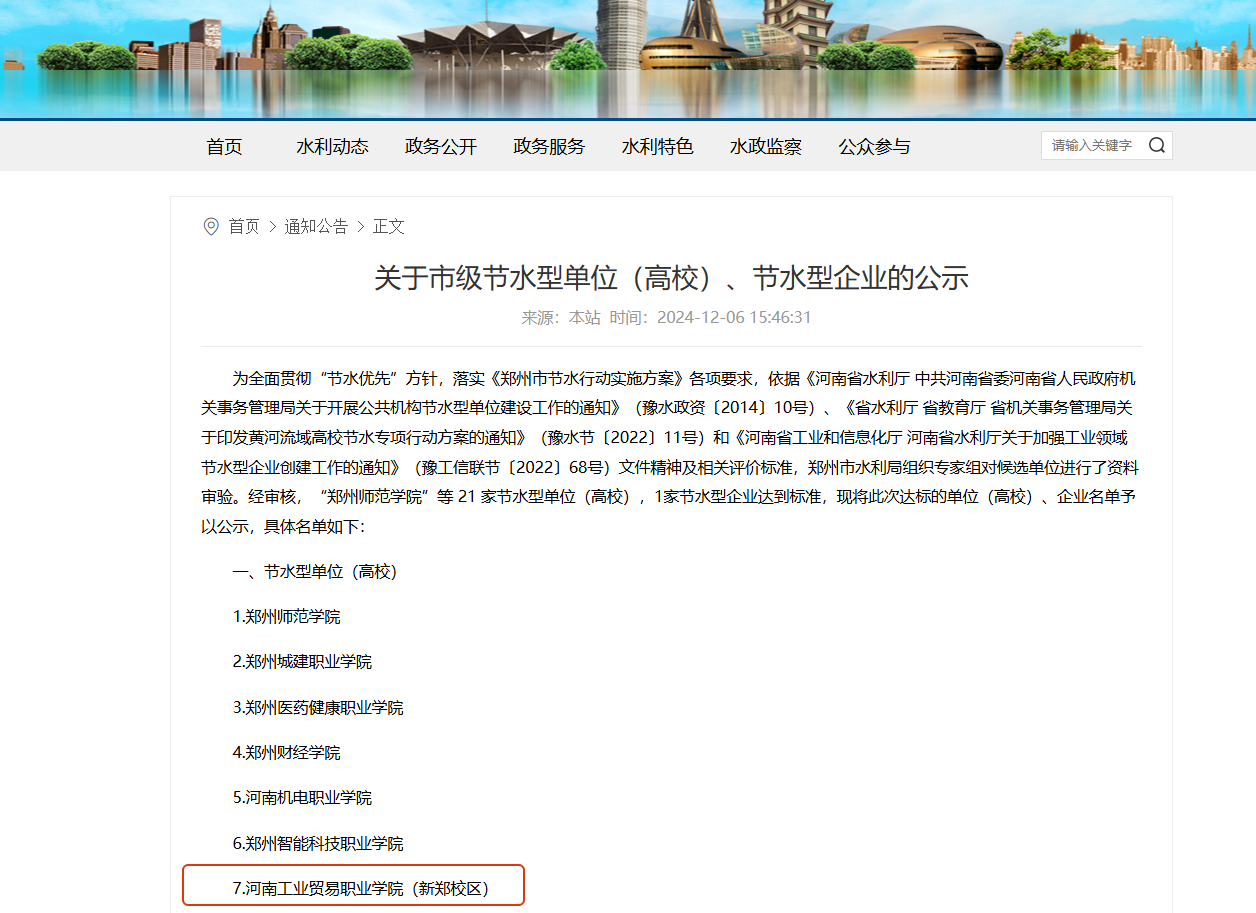Open the 公众参与 menu item
The width and height of the screenshot is (1256, 913).
(x=874, y=146)
